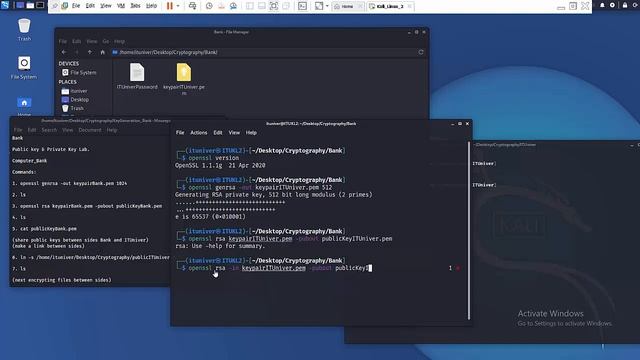Take a snapshot with the clock icon

(x=209, y=6)
